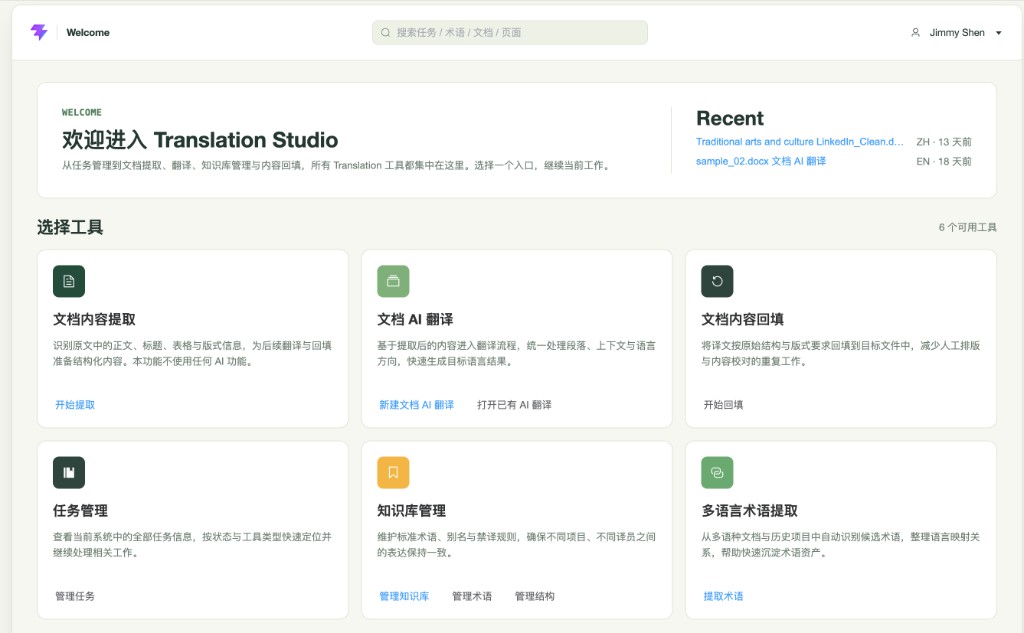Select the 任务管理 card title
Screen dimensions: 1024x633
click(80, 511)
